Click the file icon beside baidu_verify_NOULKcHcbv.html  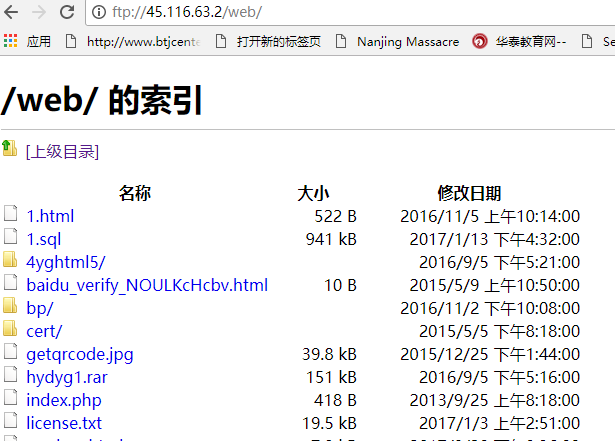click(x=11, y=282)
